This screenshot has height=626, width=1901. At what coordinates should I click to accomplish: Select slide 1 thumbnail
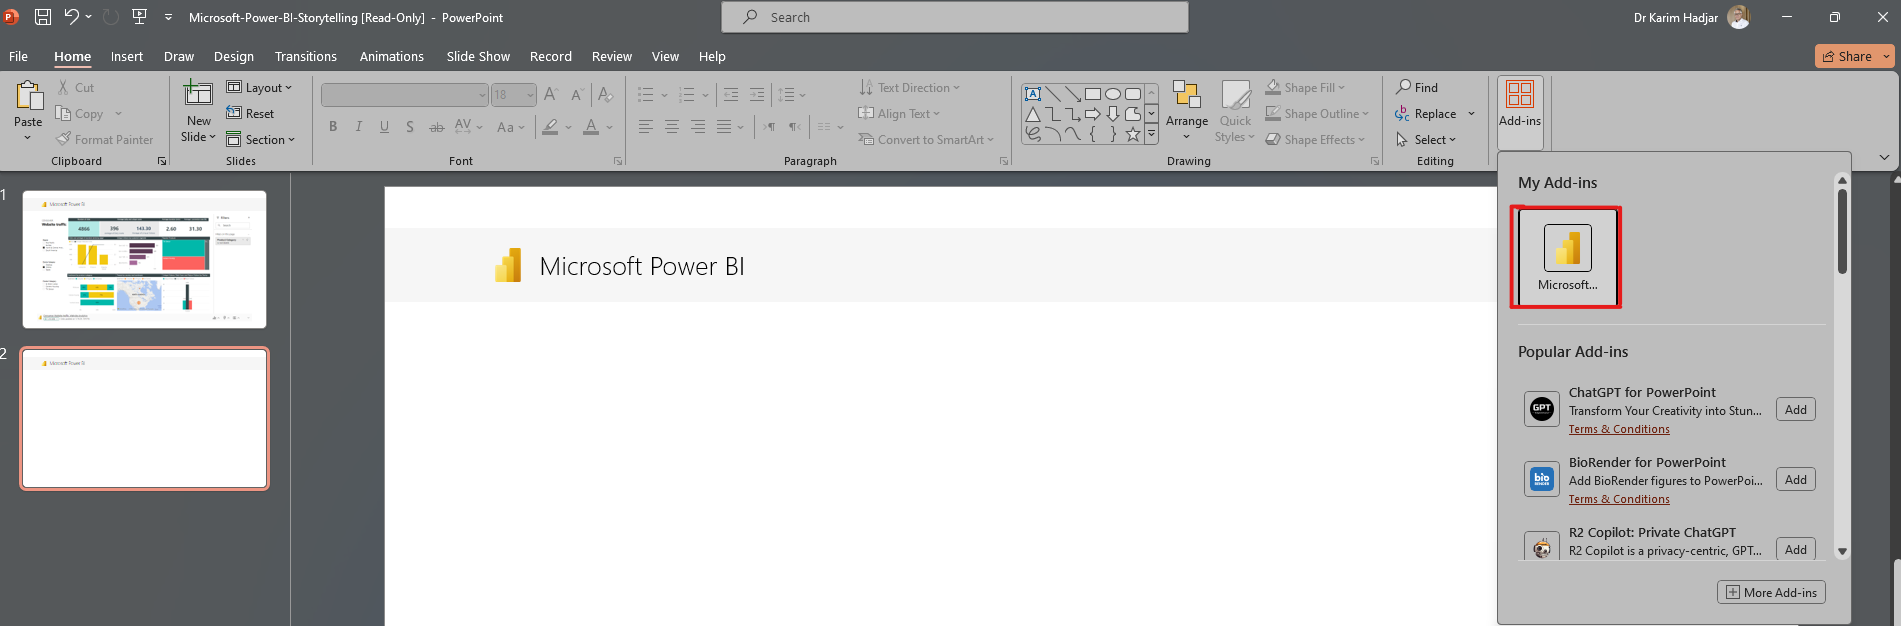(x=145, y=259)
